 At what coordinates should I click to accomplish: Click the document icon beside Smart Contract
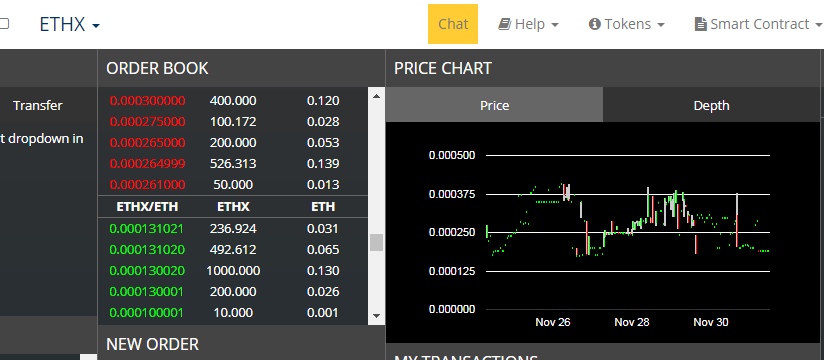click(x=701, y=24)
